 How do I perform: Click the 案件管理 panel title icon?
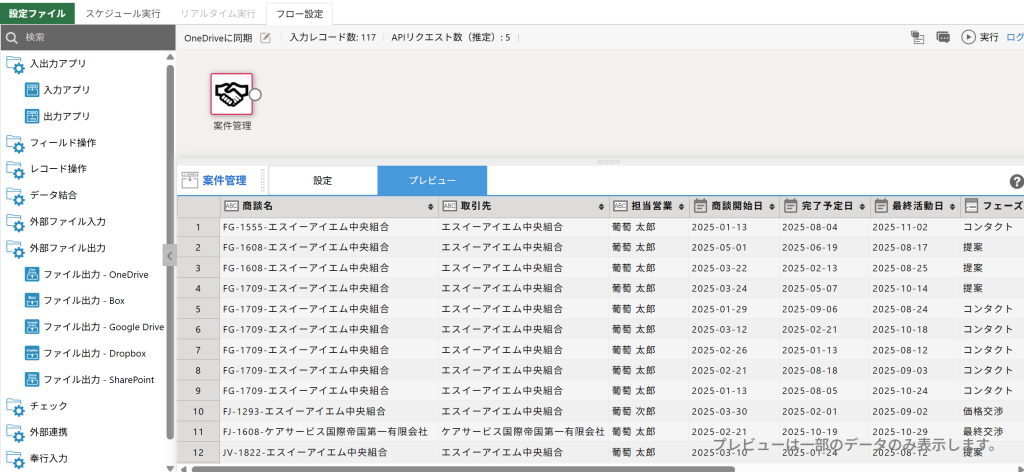click(189, 181)
